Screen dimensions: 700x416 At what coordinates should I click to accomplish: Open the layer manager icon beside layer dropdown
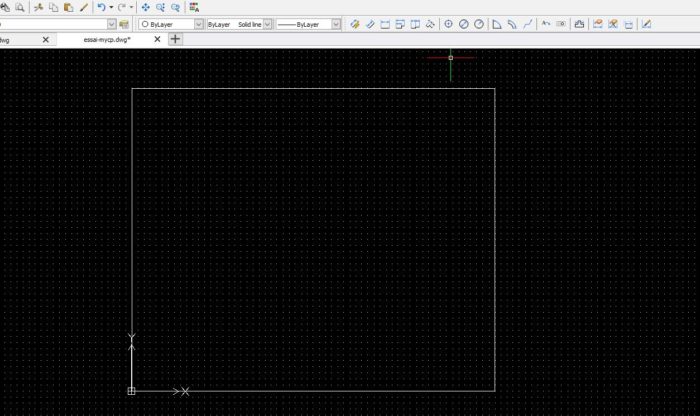tap(124, 24)
